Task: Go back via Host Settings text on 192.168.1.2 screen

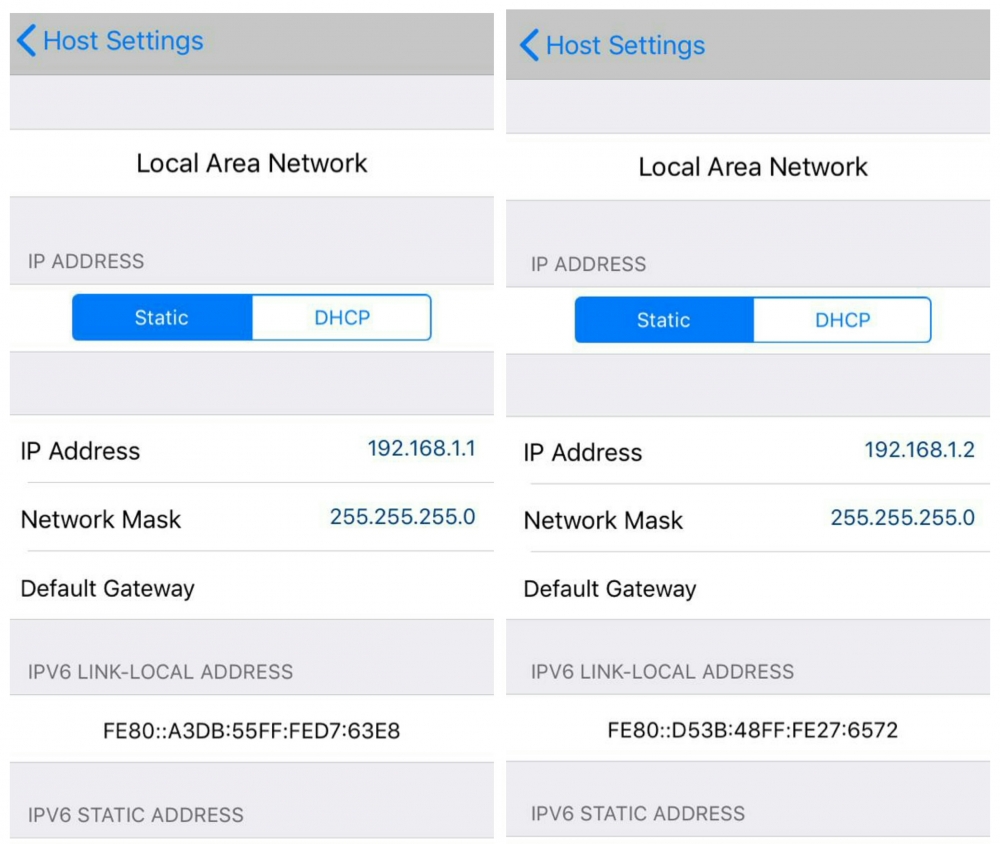Action: click(625, 45)
